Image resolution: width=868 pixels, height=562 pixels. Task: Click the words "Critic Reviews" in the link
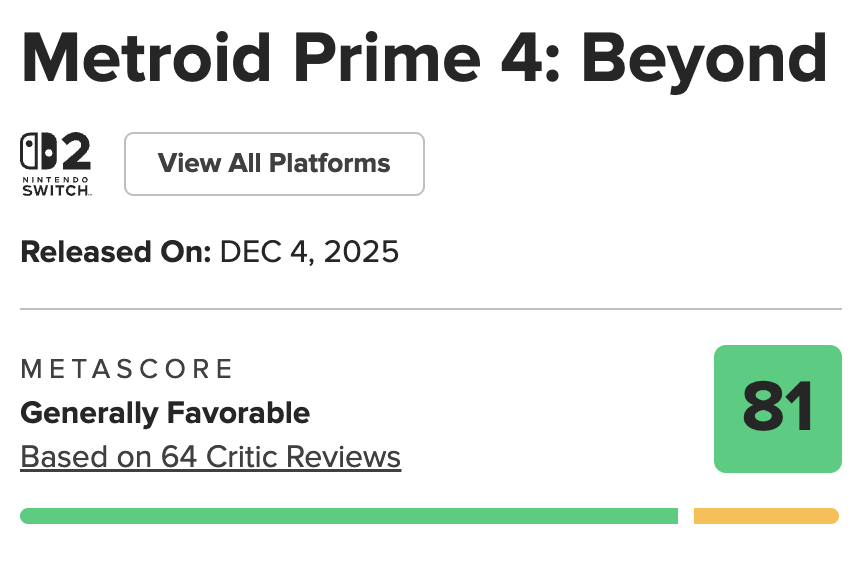(x=303, y=457)
